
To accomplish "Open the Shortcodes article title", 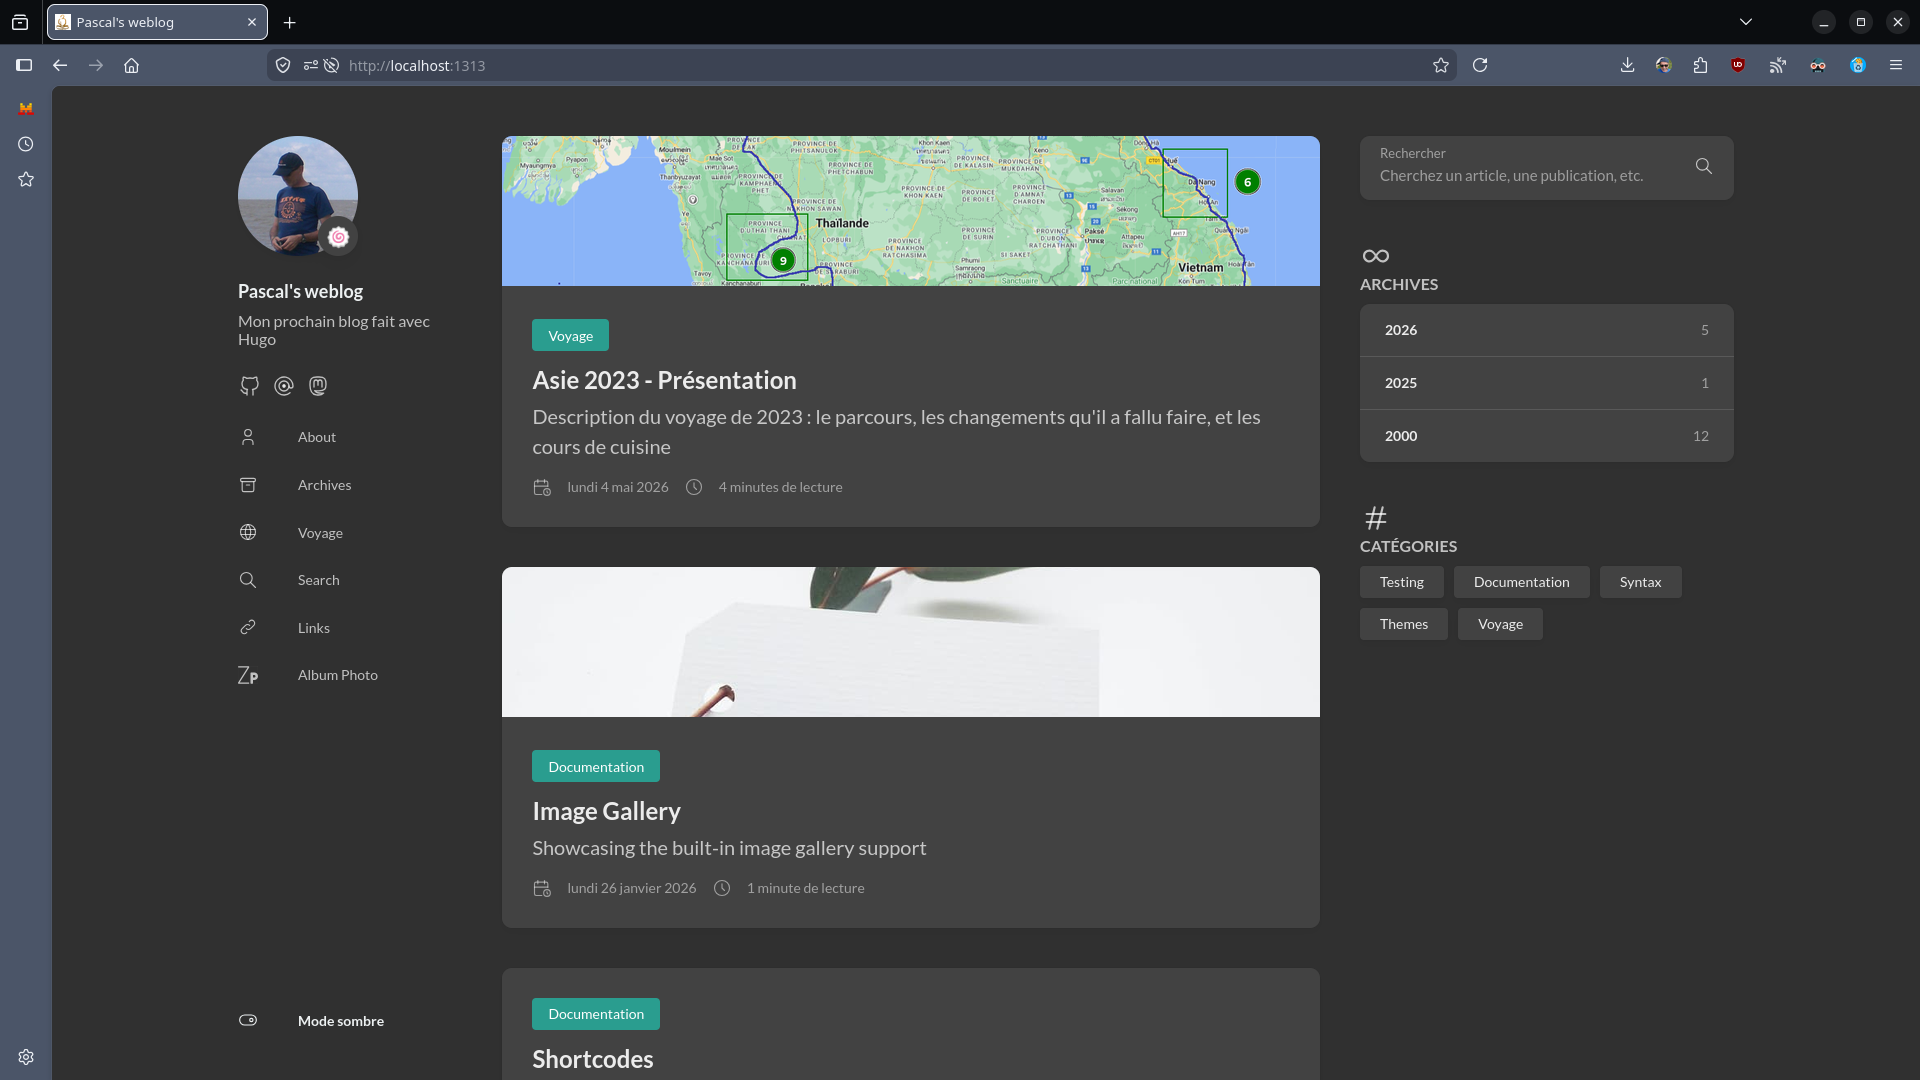I will [x=592, y=1059].
